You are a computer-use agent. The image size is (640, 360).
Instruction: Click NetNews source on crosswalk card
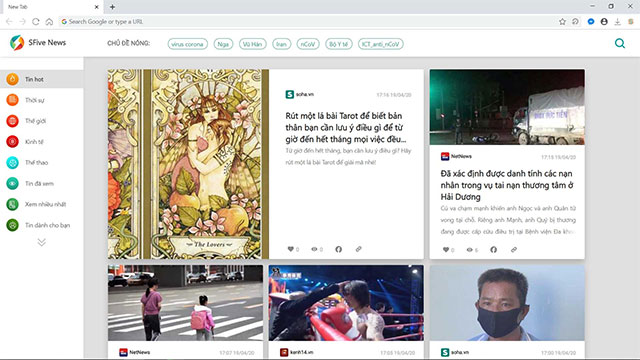click(135, 352)
